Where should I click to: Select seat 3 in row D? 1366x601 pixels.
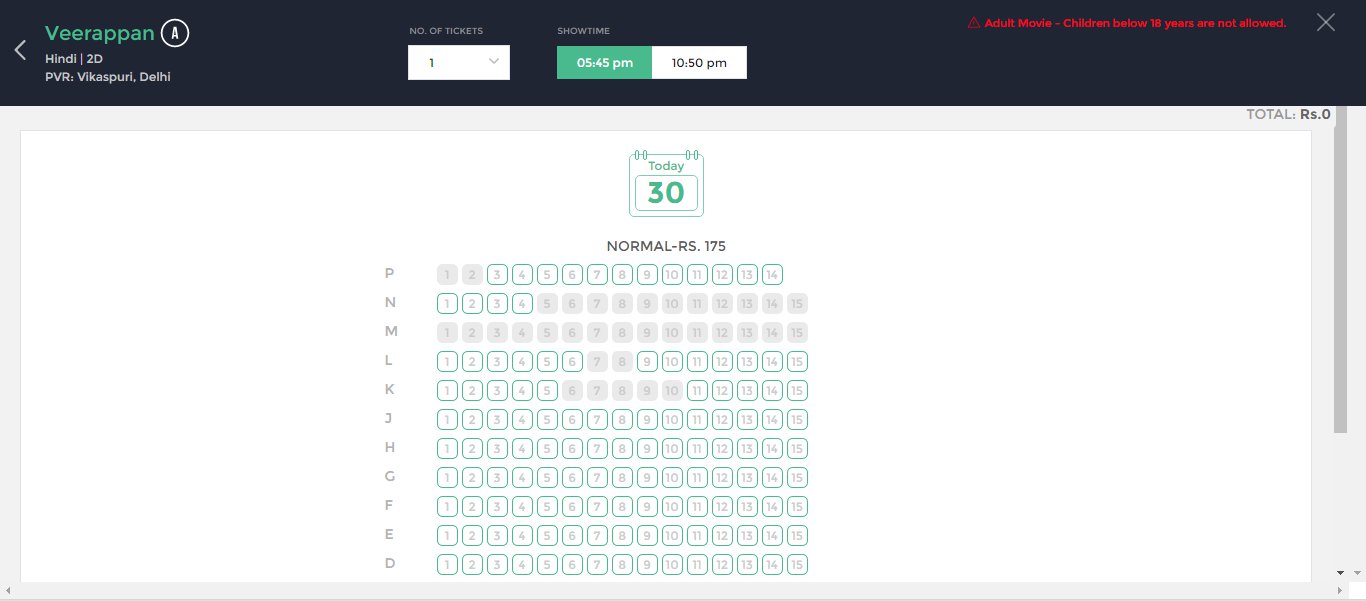pyautogui.click(x=497, y=564)
